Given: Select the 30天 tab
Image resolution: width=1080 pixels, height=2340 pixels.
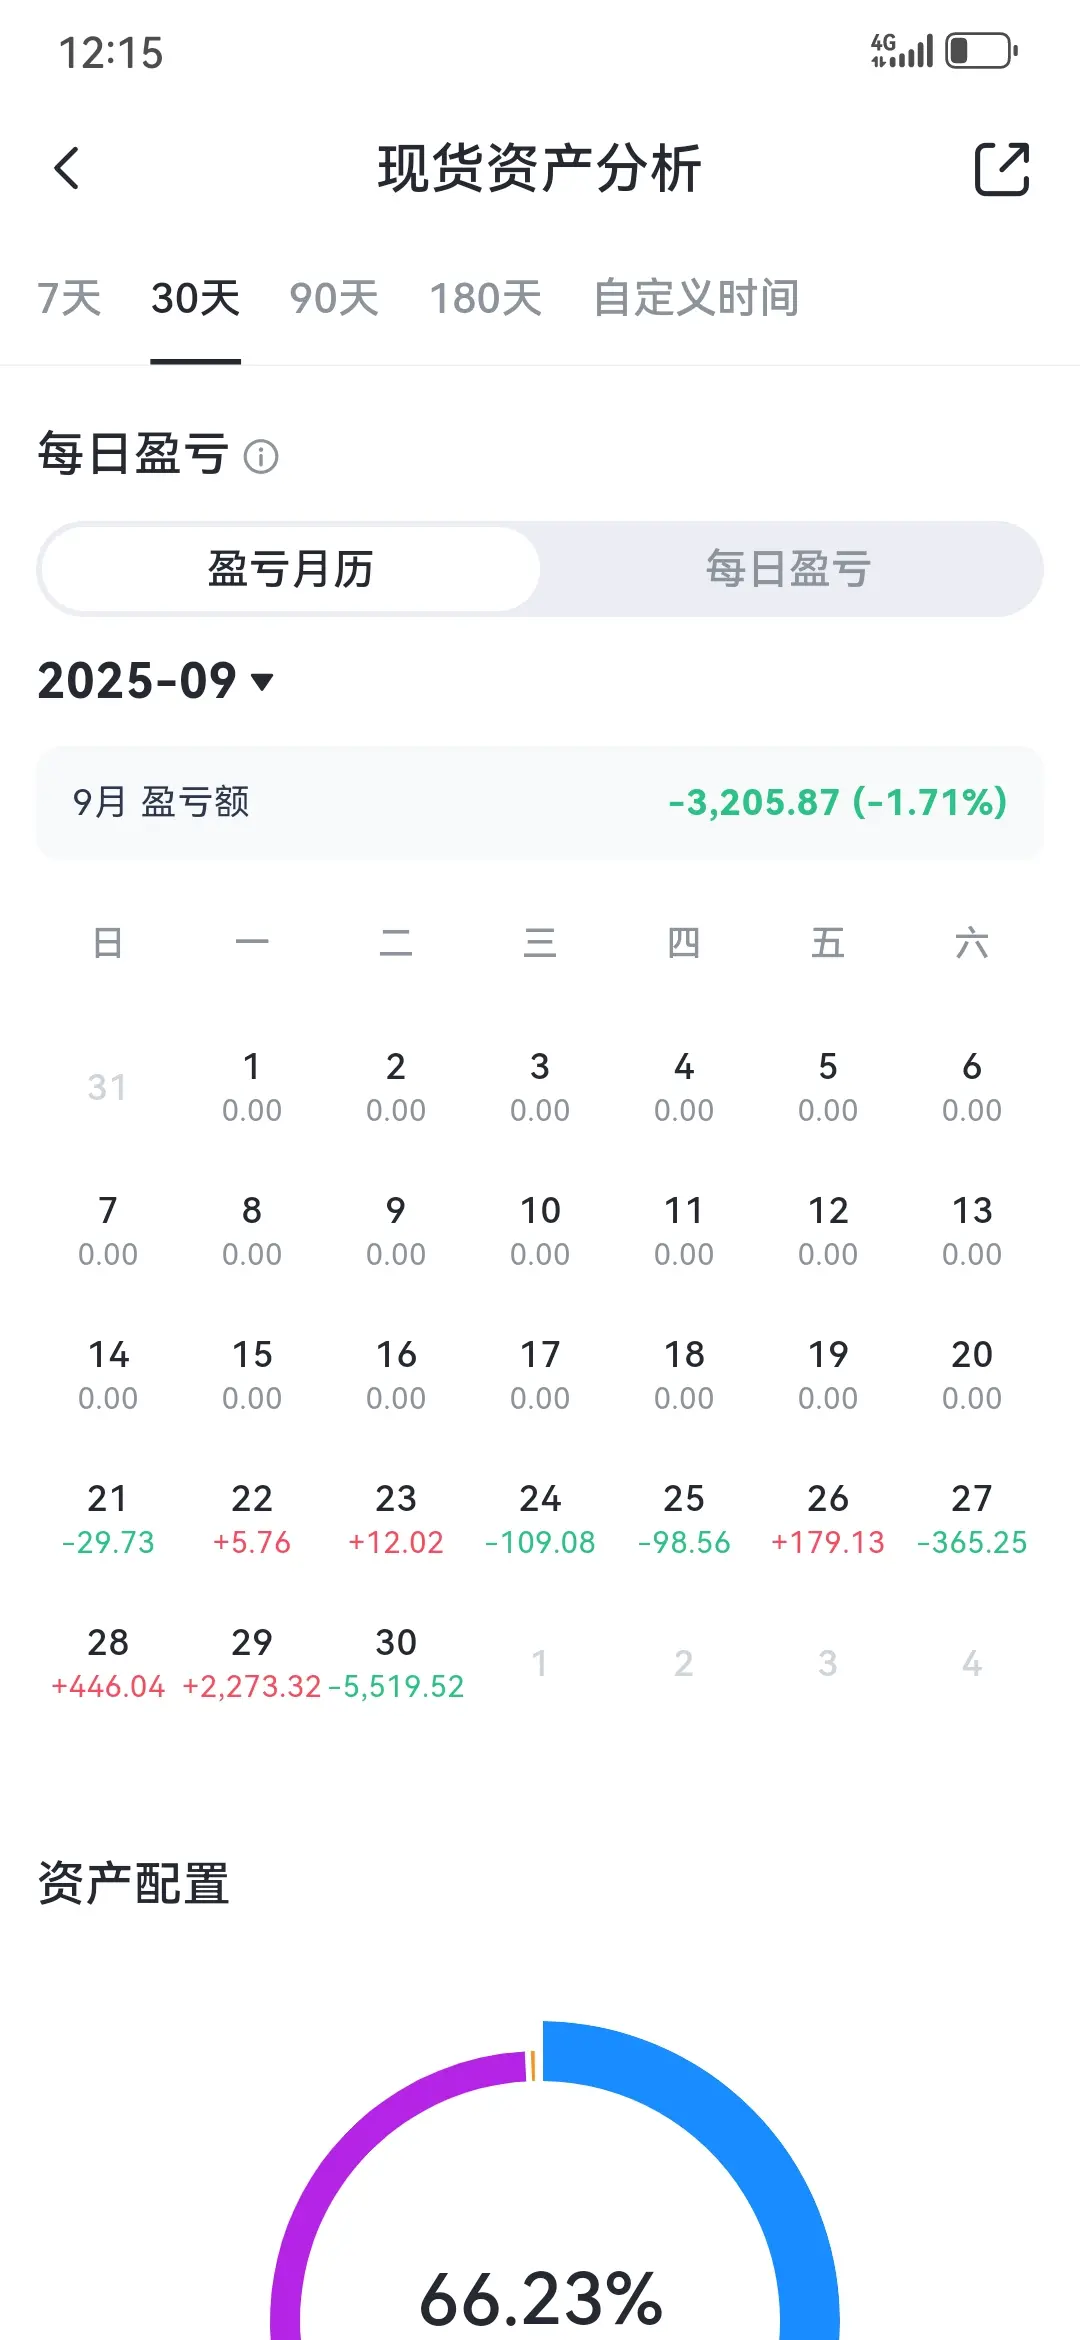Looking at the screenshot, I should click(196, 298).
